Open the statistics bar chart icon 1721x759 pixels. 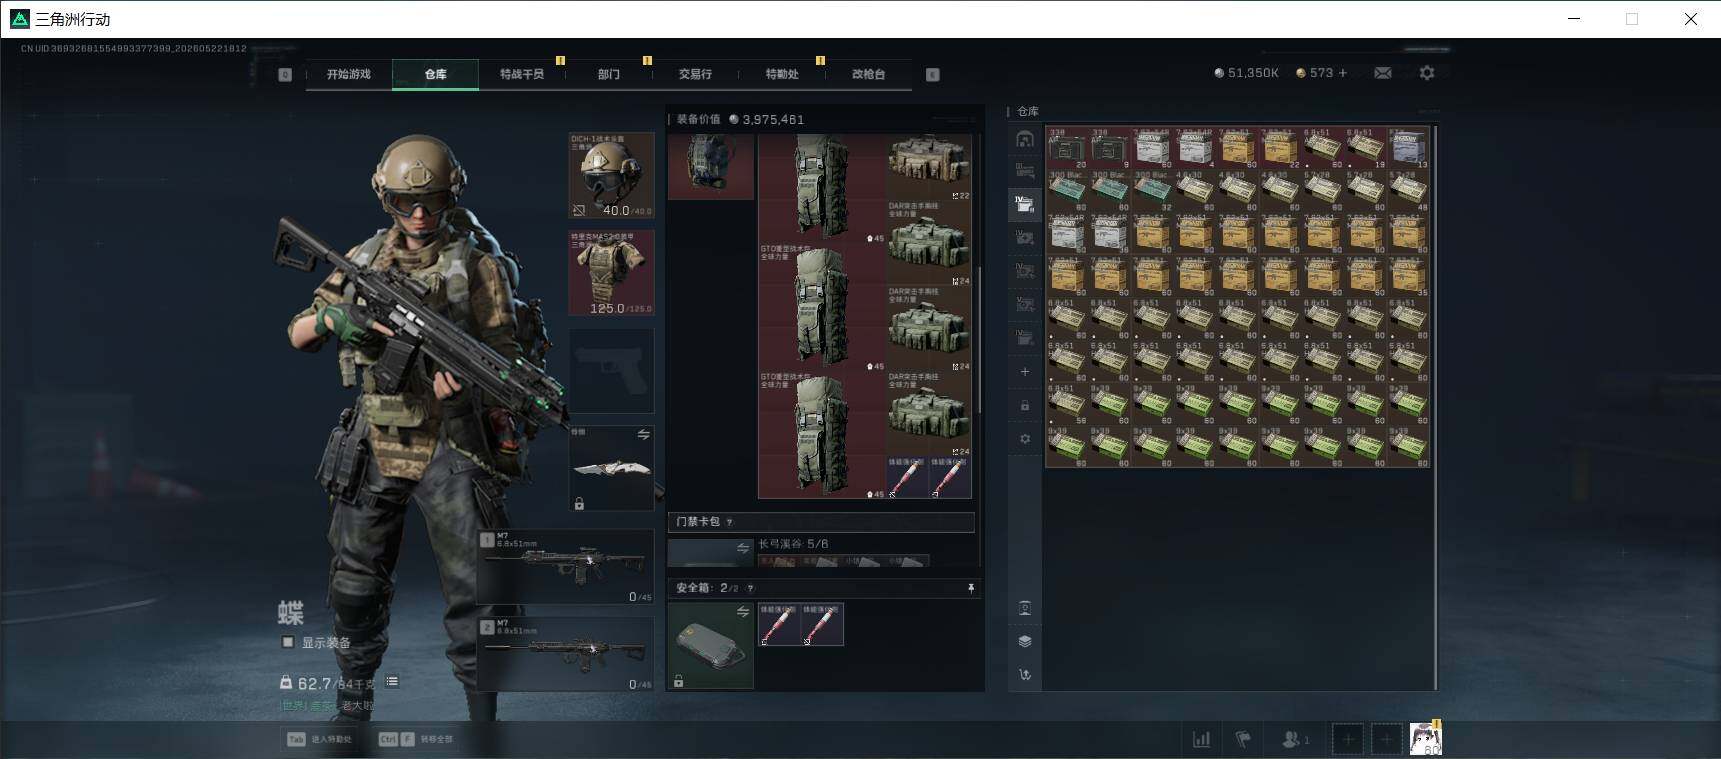coord(1201,740)
